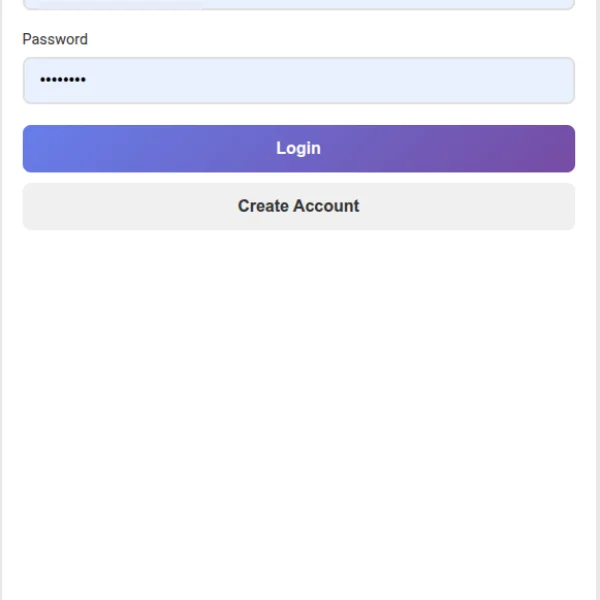The width and height of the screenshot is (600, 600).
Task: Click the first dot in the password field
Action: (x=42, y=80)
